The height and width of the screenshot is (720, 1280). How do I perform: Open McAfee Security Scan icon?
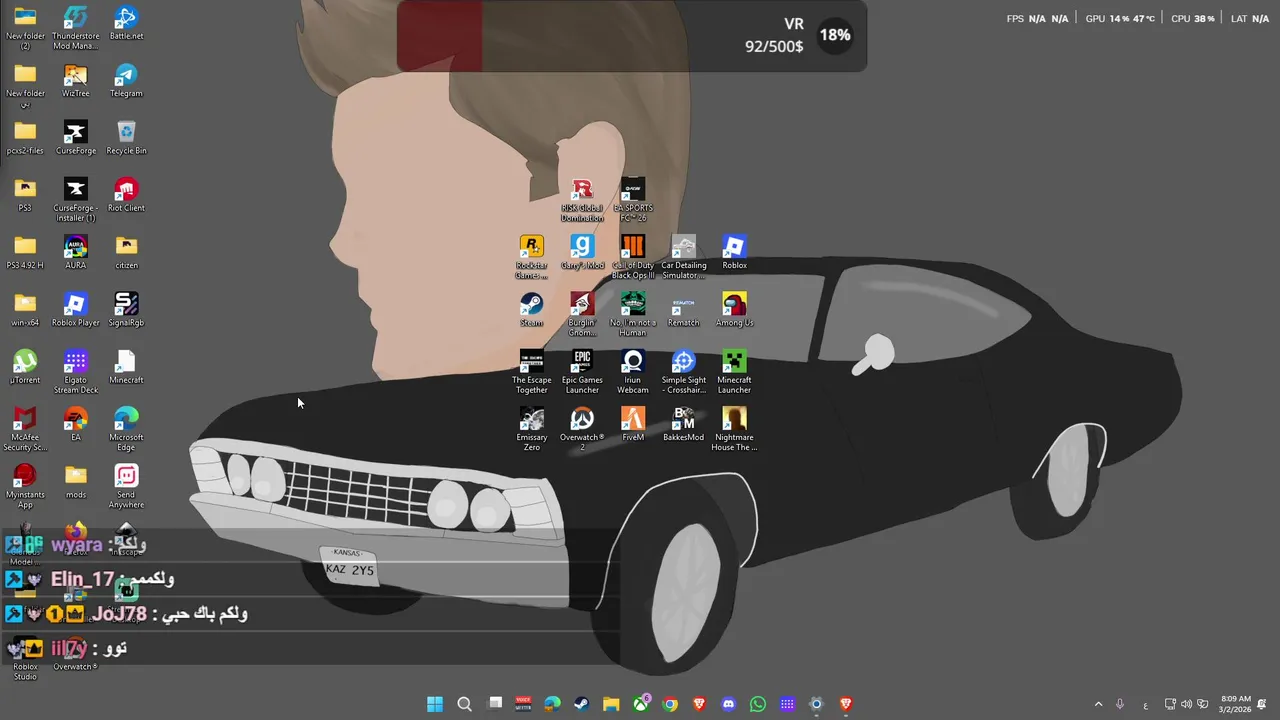point(25,428)
